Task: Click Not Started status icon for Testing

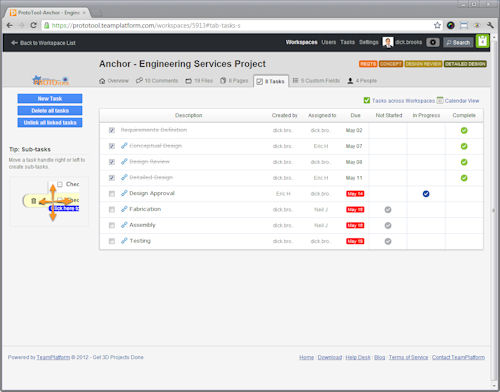Action: [x=388, y=241]
